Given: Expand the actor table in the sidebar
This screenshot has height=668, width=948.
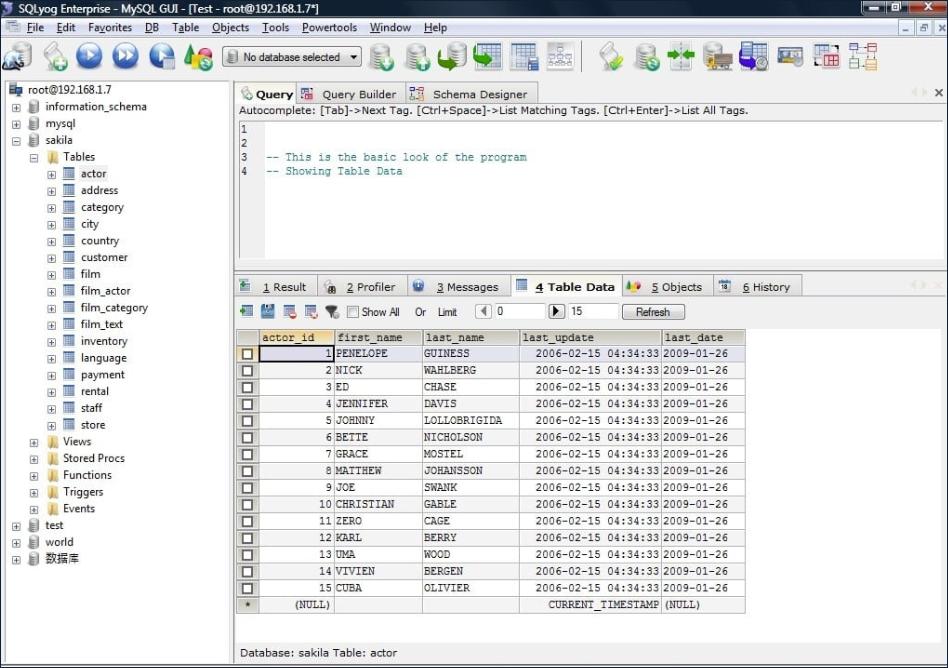Looking at the screenshot, I should click(x=51, y=173).
